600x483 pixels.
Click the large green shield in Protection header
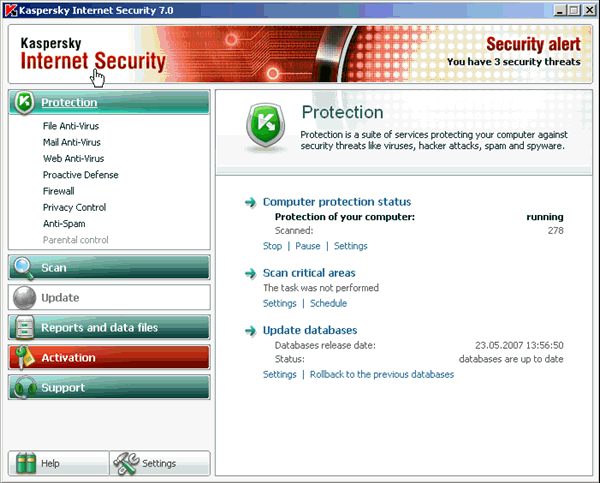point(265,126)
